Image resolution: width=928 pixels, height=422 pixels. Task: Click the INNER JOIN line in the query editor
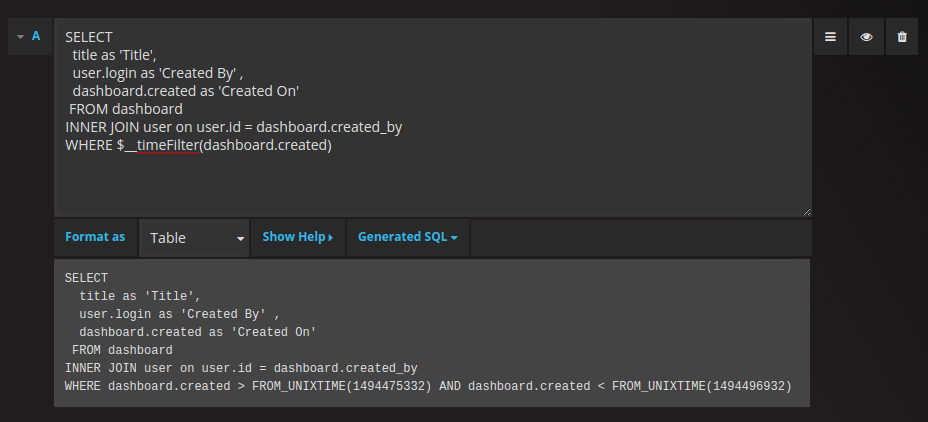[x=233, y=127]
